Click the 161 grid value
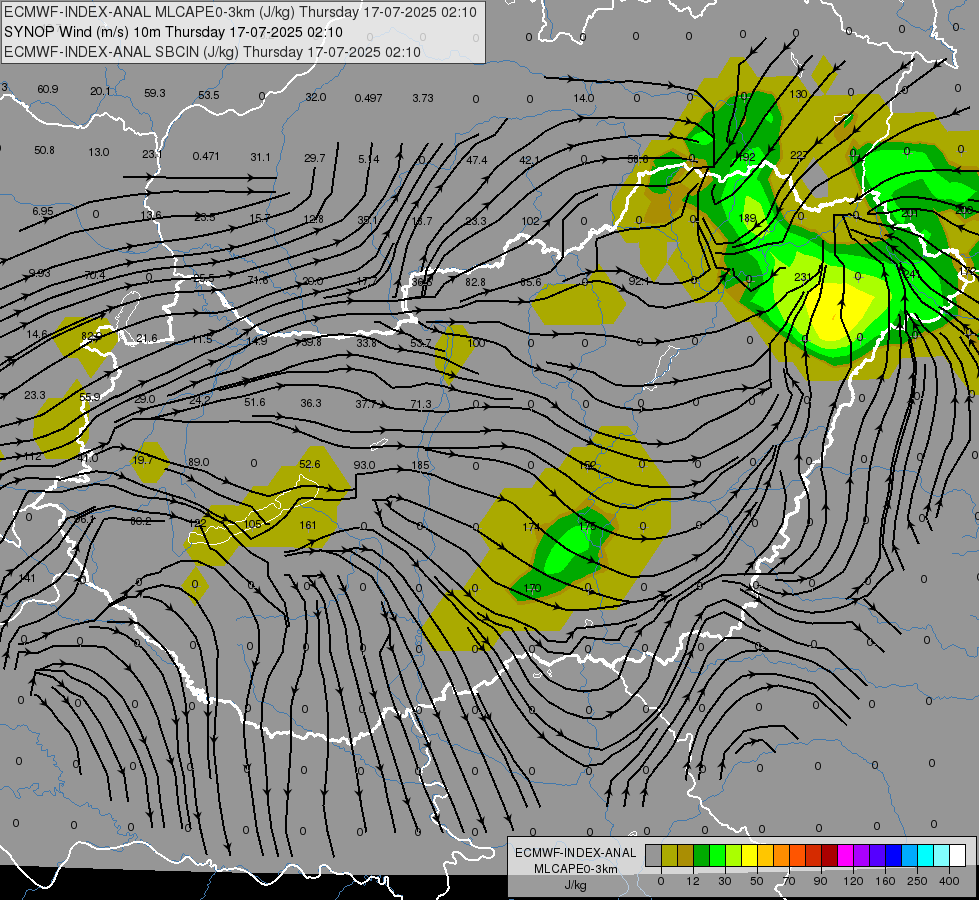This screenshot has width=979, height=900. (x=308, y=525)
